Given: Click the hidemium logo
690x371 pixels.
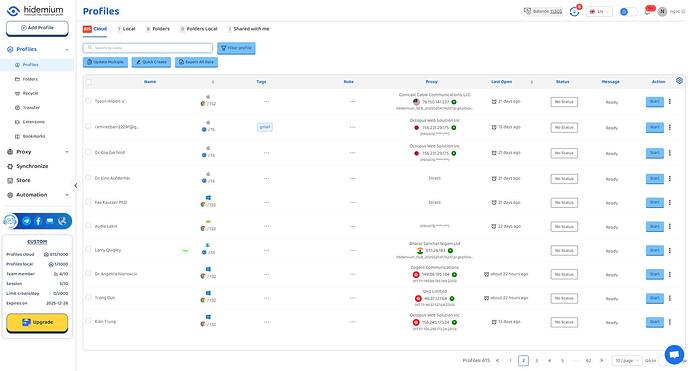Looking at the screenshot, I should click(35, 11).
